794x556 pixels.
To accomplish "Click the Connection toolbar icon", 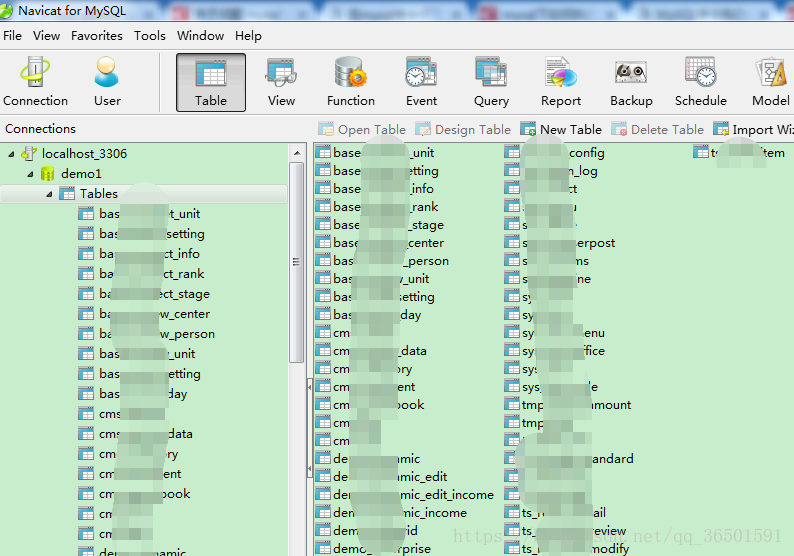I will (x=36, y=81).
